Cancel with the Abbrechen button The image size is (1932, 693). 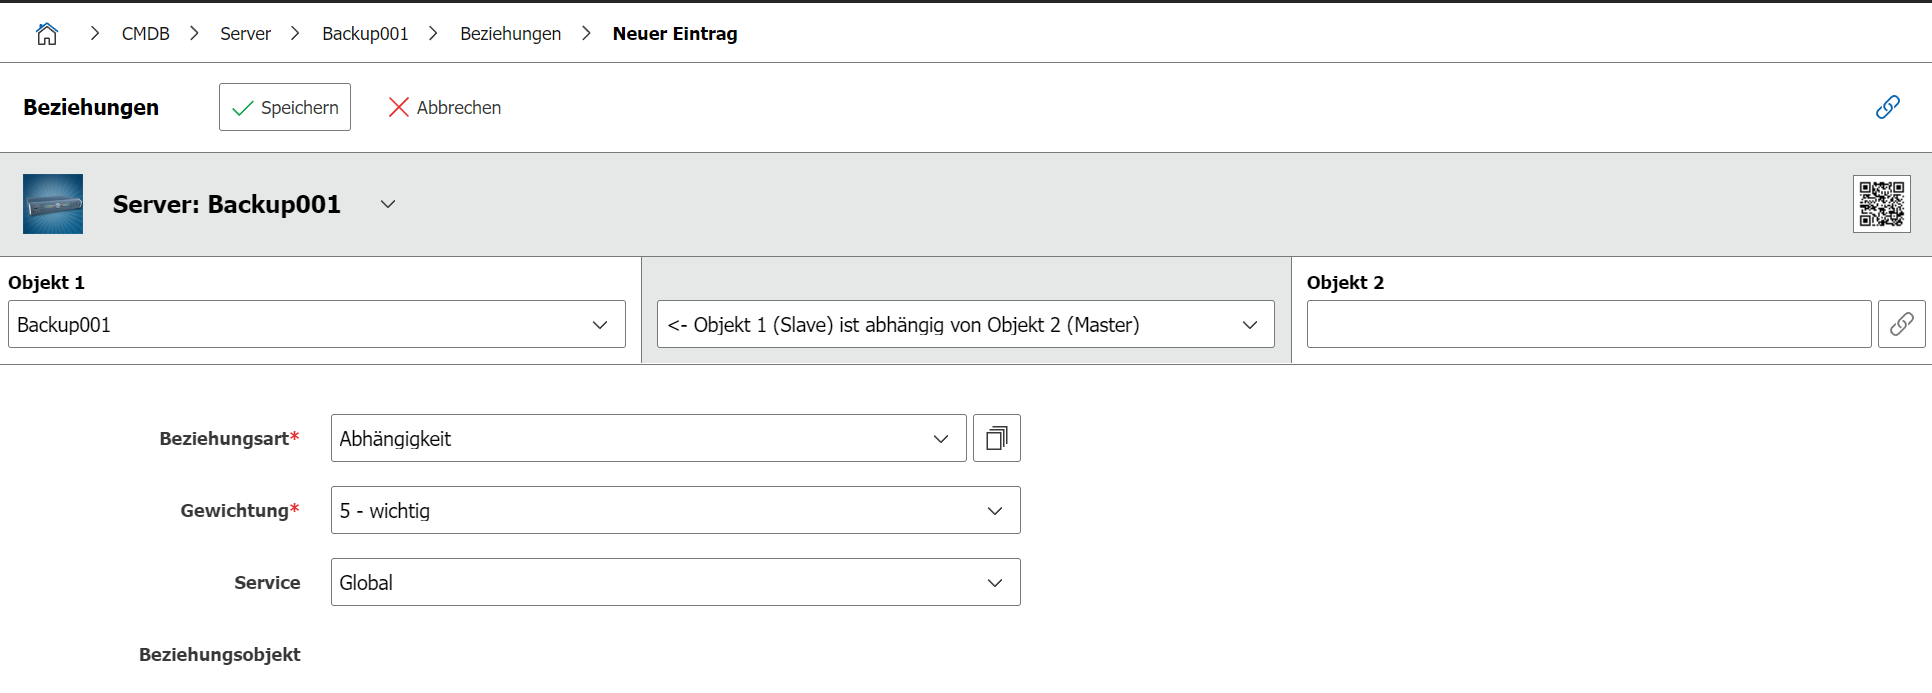[x=445, y=107]
